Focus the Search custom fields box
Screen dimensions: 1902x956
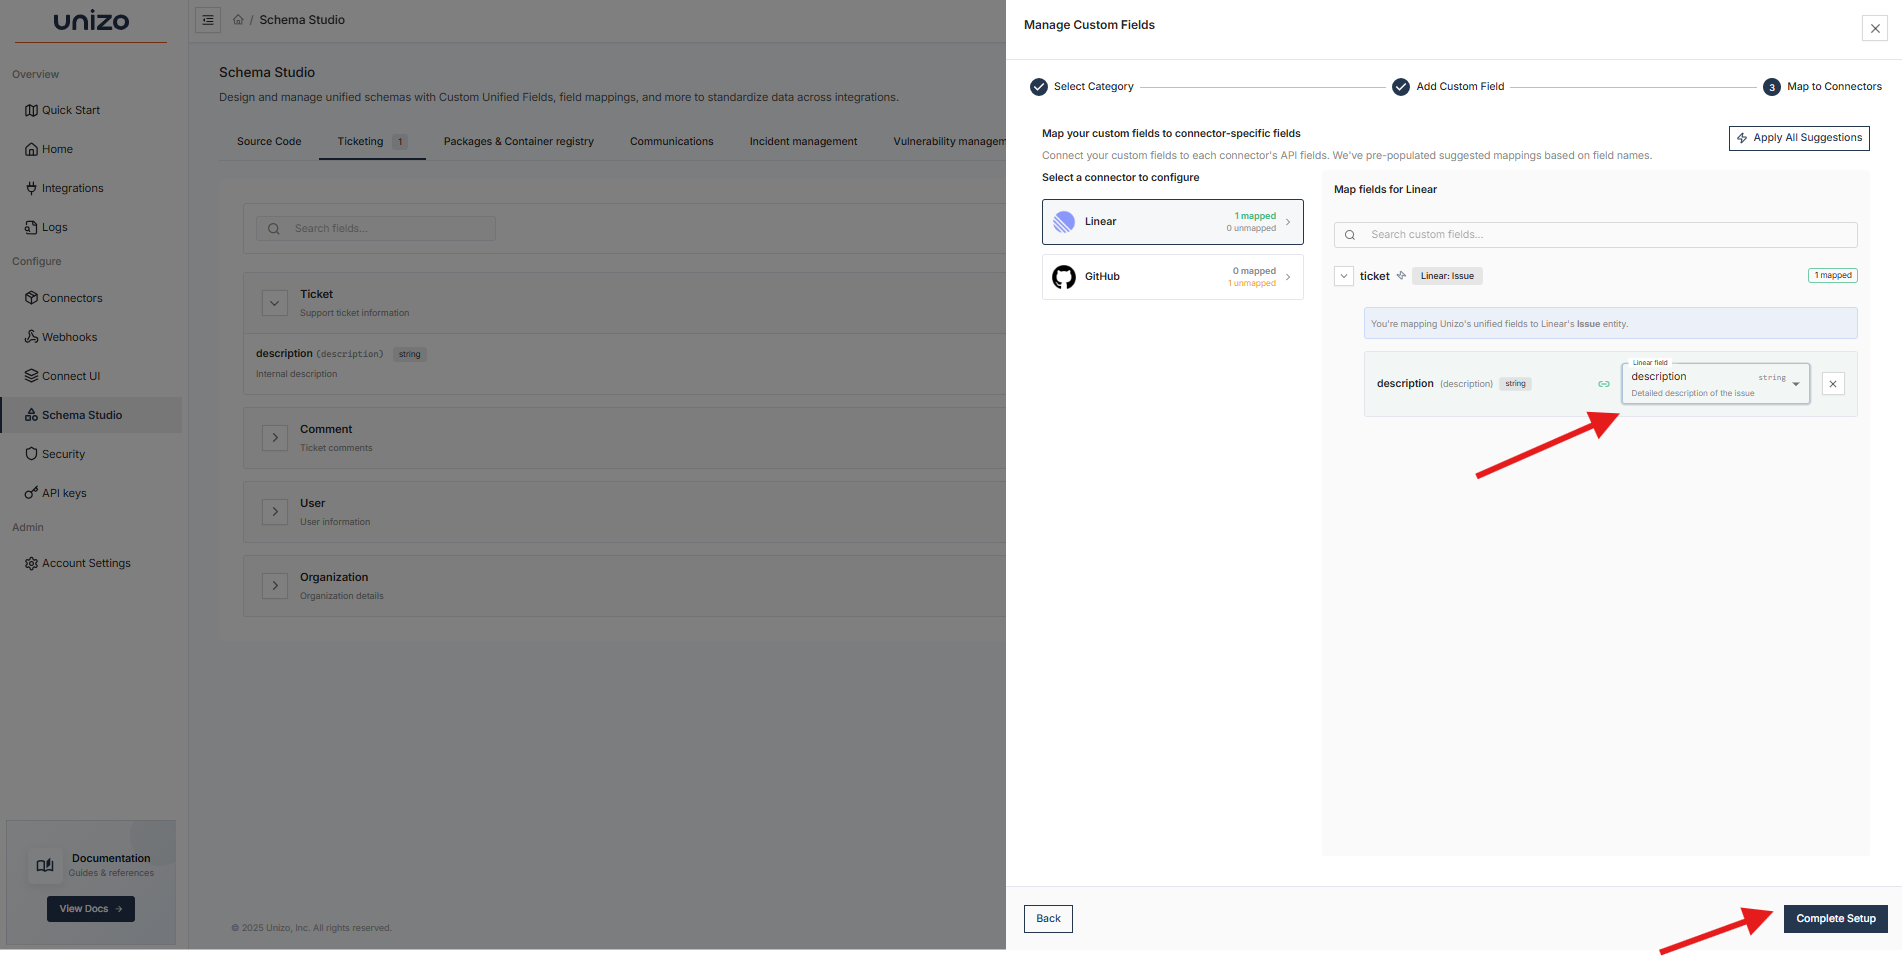tap(1605, 235)
